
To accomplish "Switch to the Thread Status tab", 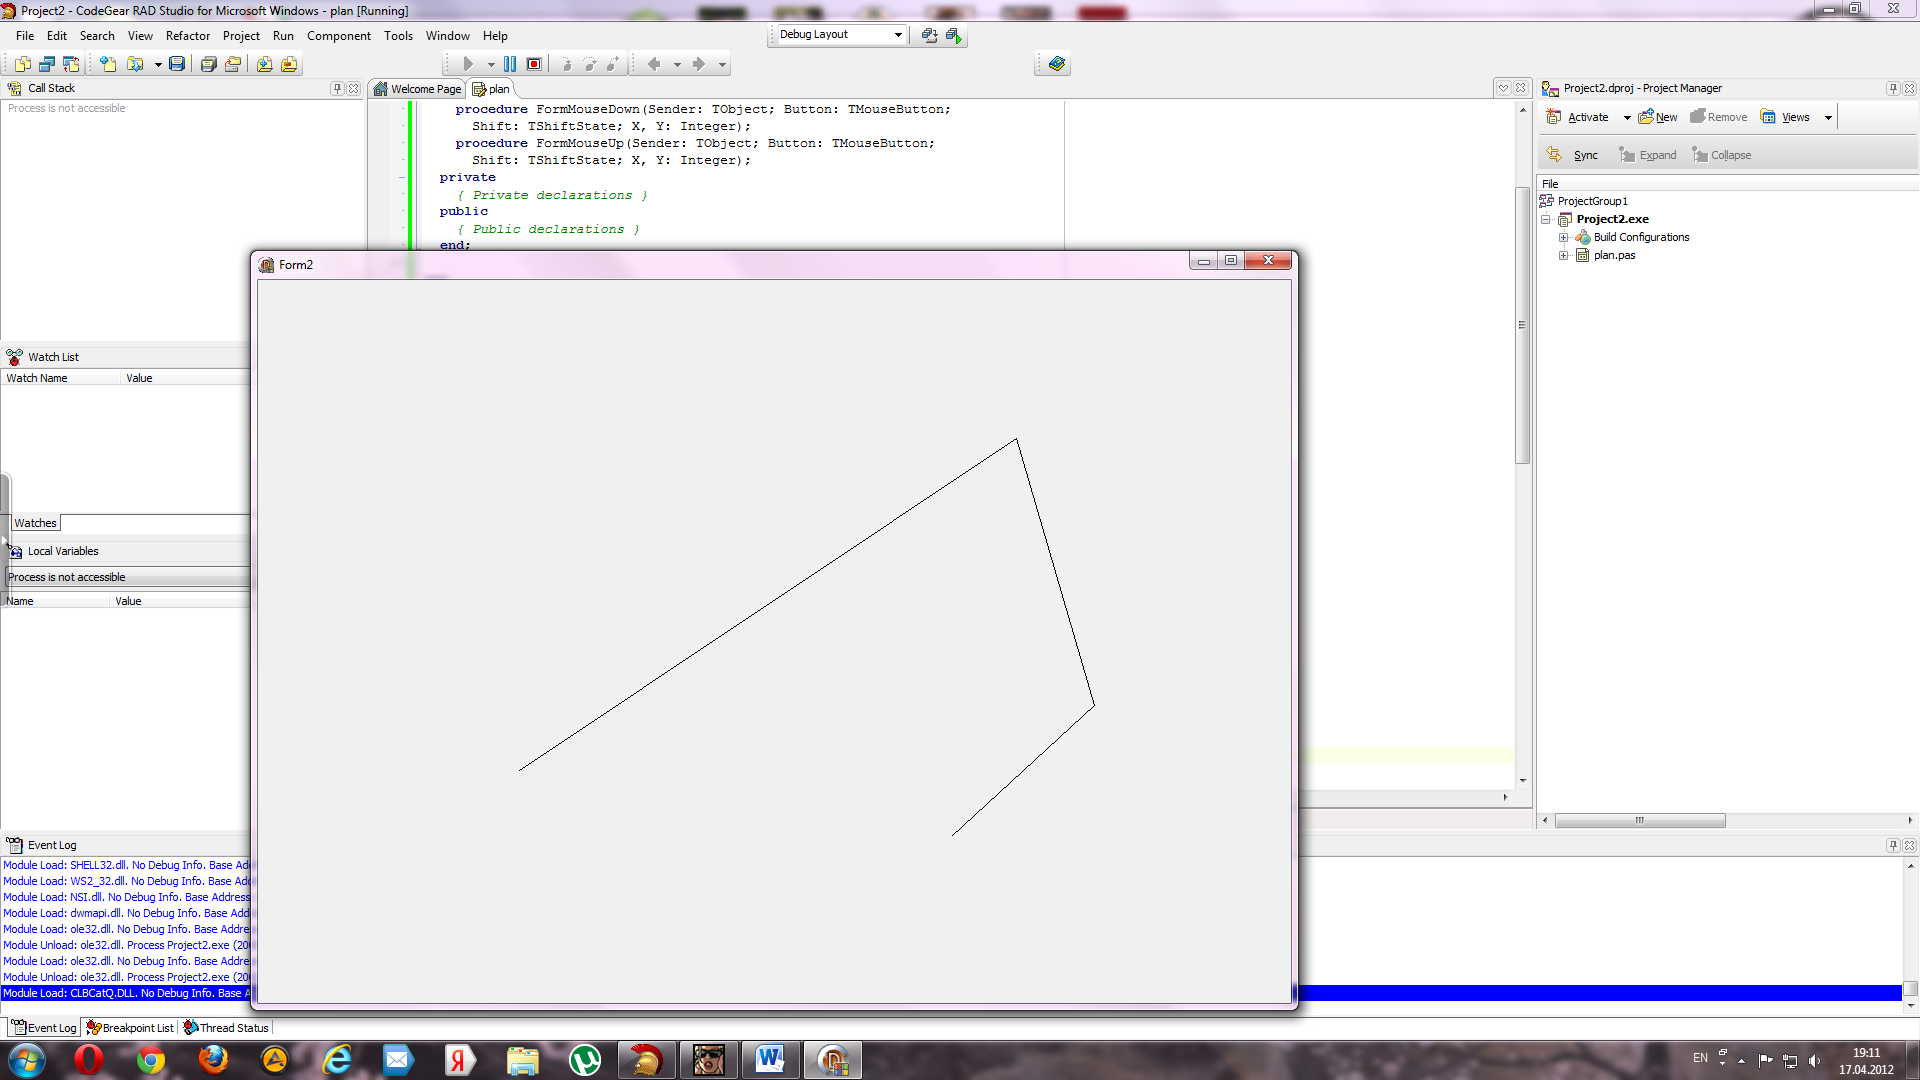I will click(226, 1027).
